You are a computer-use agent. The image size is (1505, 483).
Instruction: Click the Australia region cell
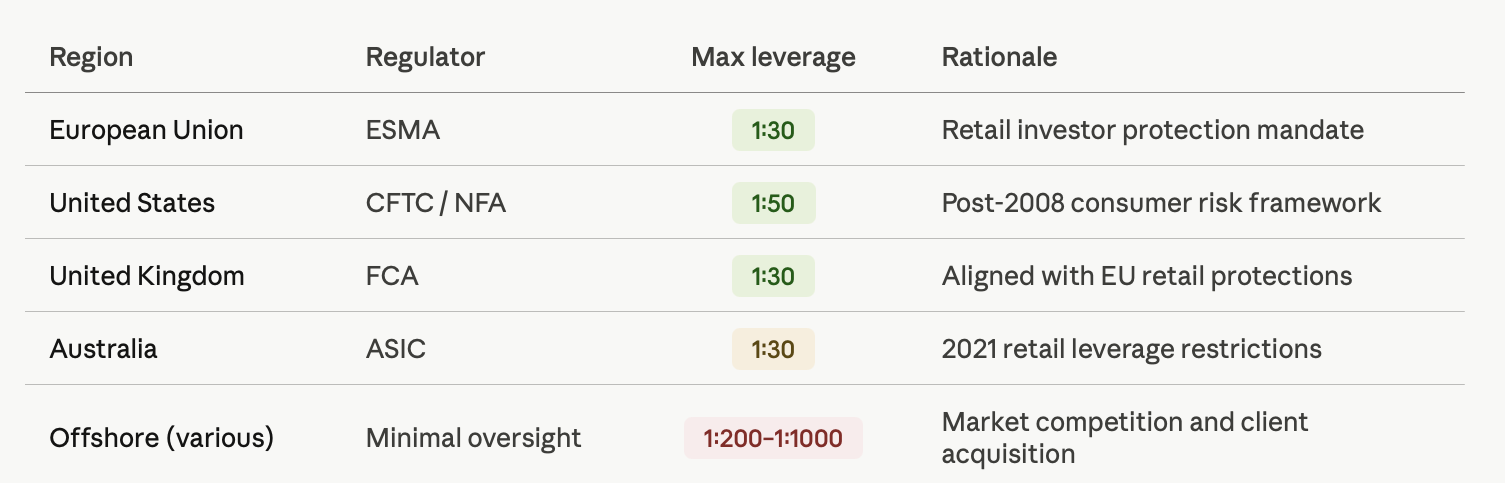[x=103, y=349]
